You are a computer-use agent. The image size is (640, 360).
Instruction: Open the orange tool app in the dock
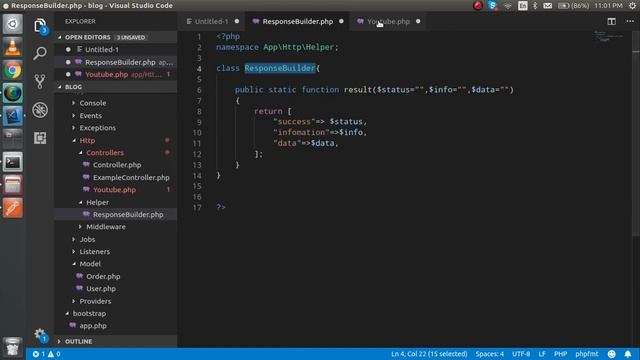[13, 208]
